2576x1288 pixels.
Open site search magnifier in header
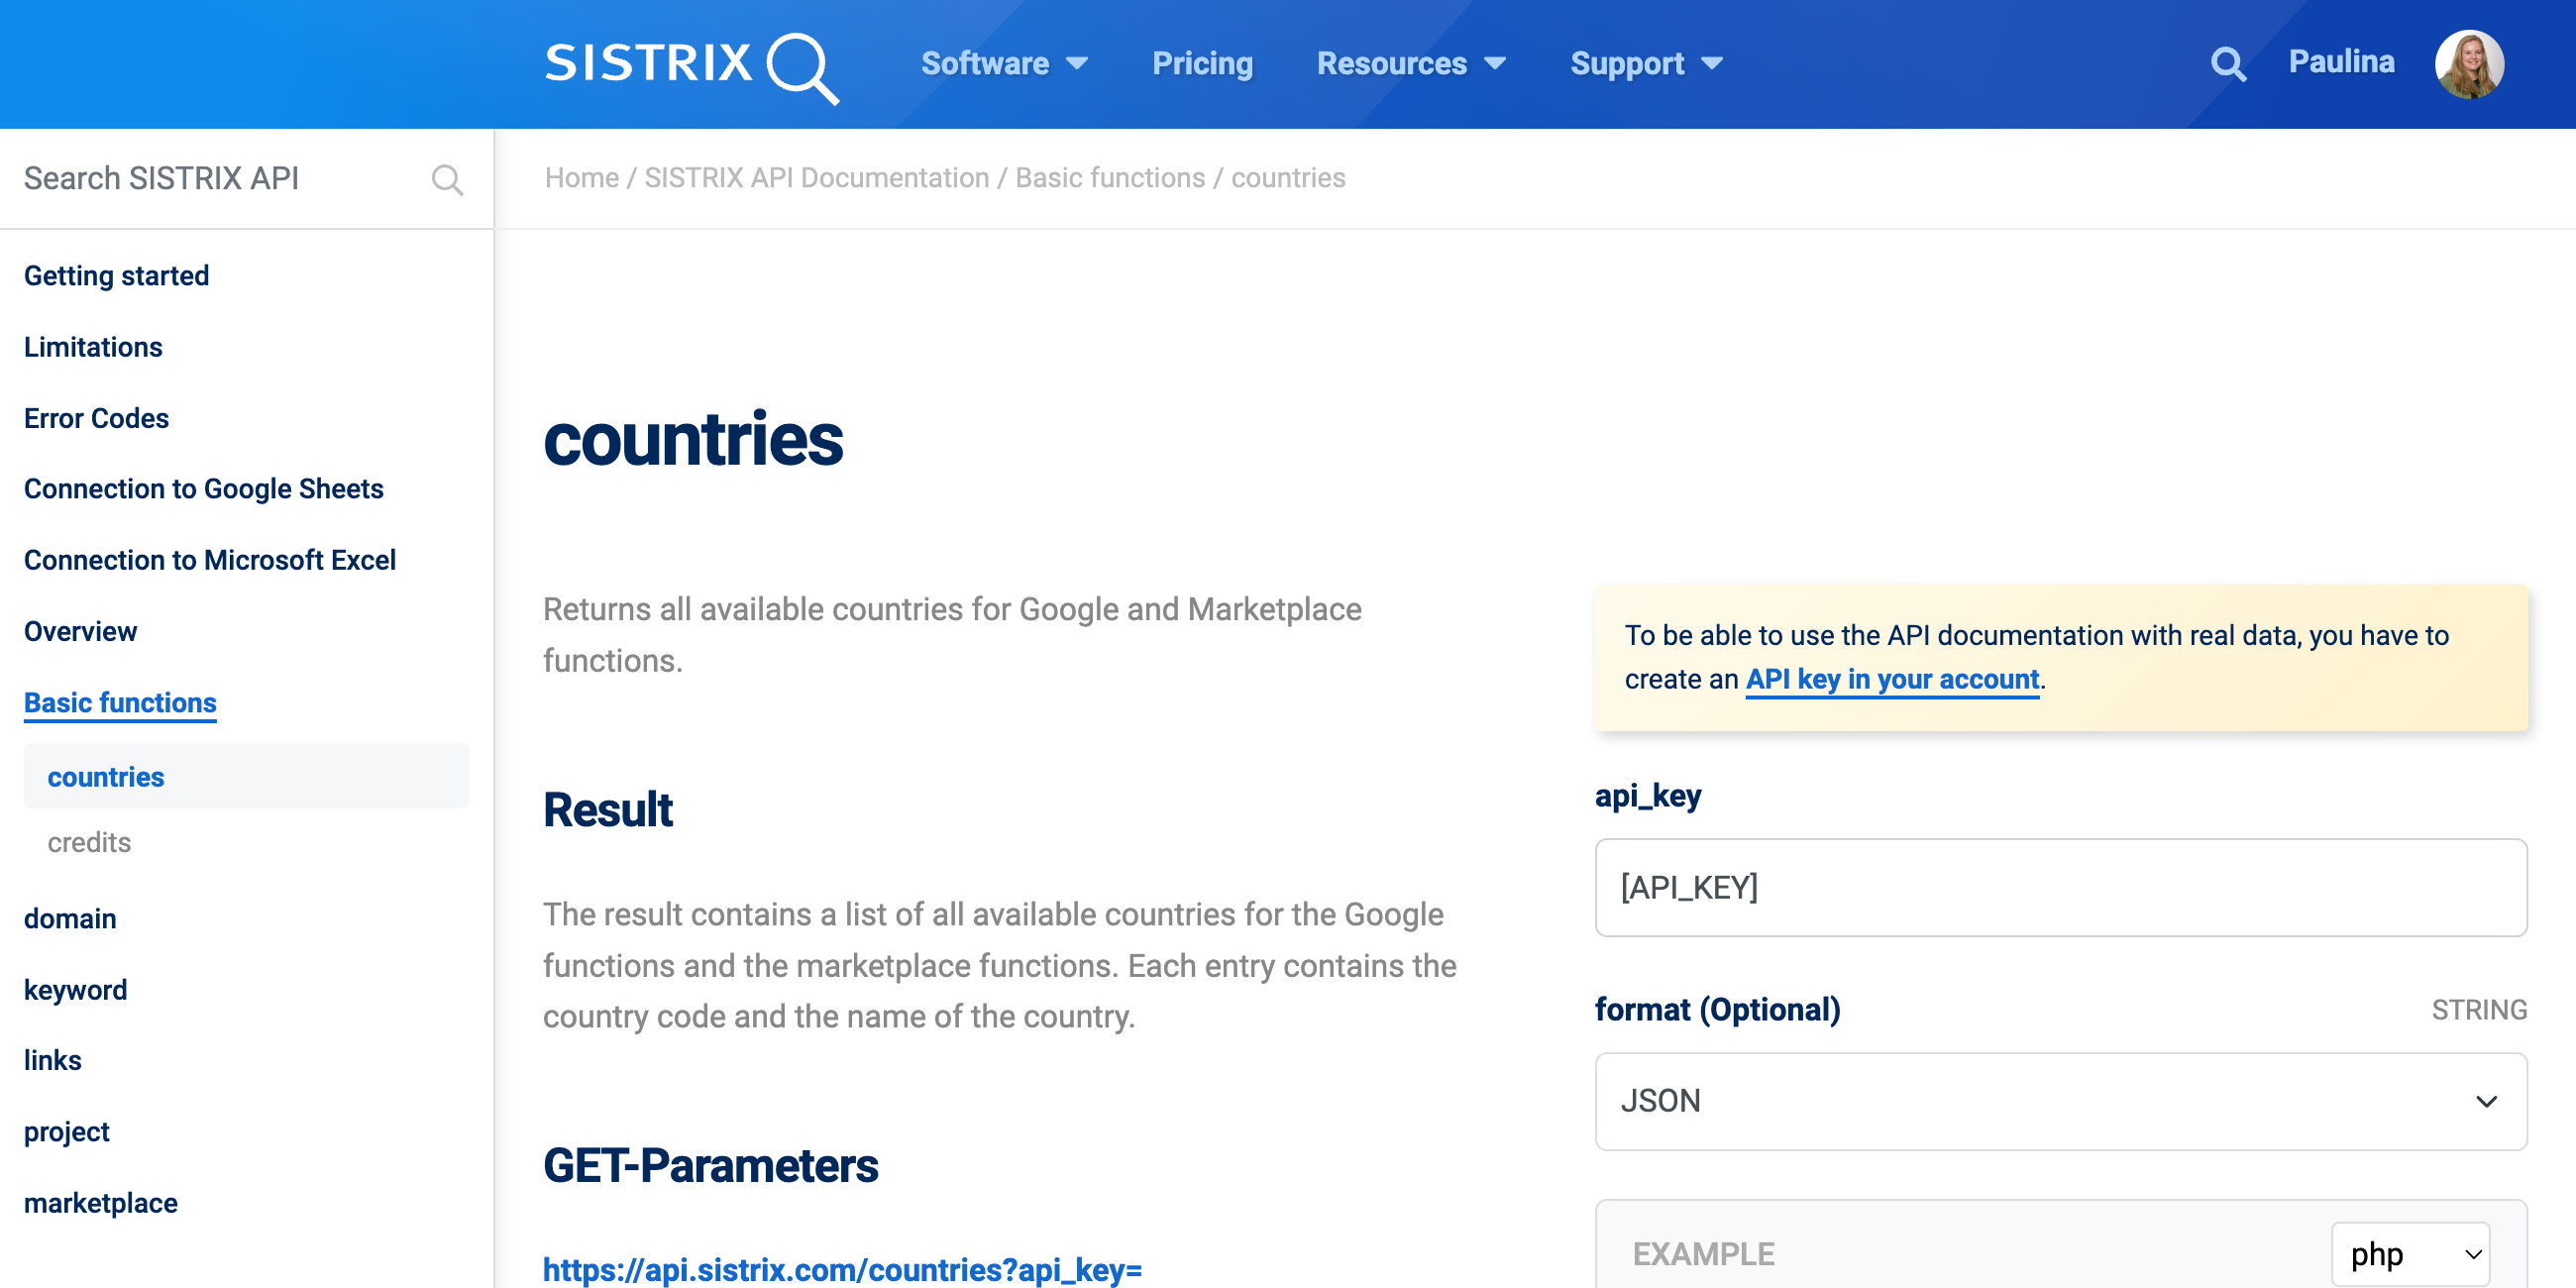pyautogui.click(x=2227, y=64)
